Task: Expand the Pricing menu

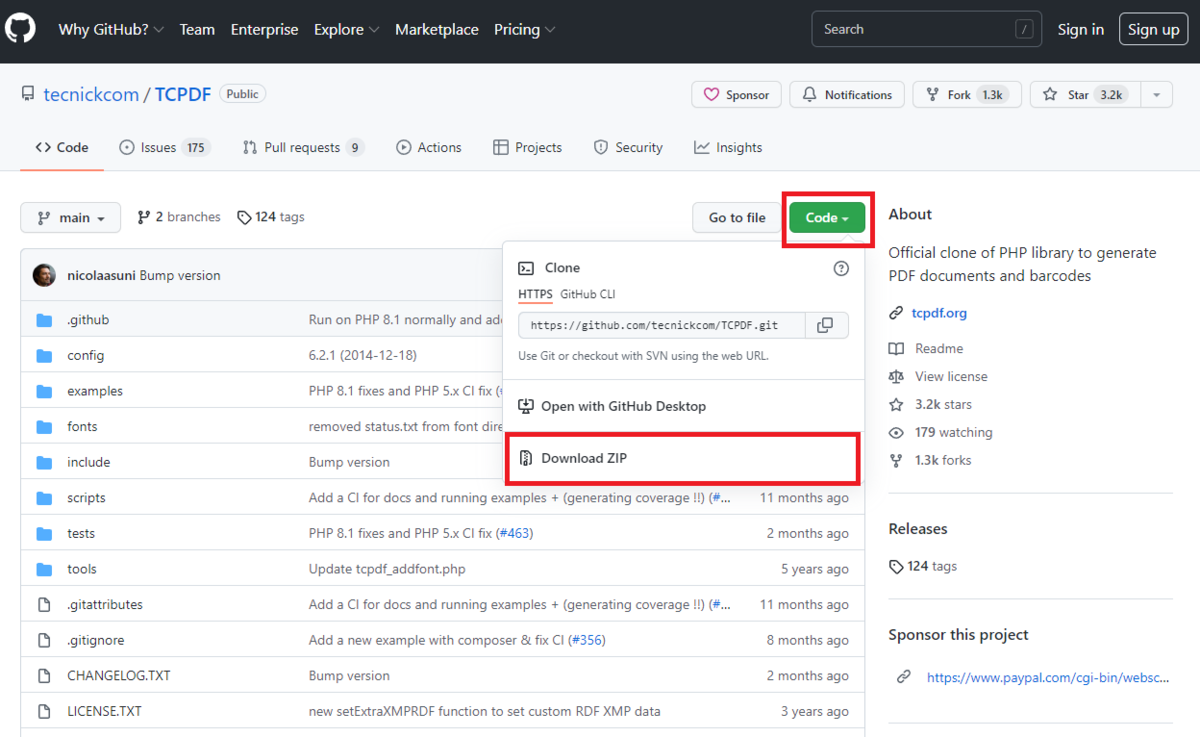Action: coord(525,30)
